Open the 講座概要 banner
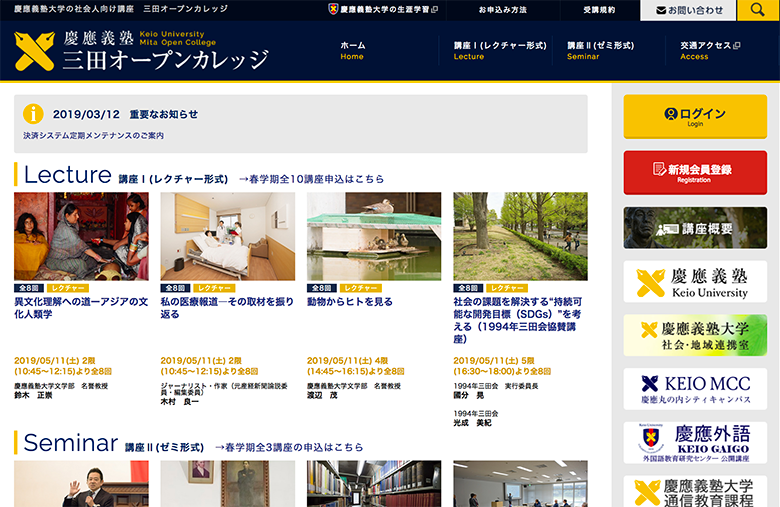Screen dimensions: 780x507 pyautogui.click(x=695, y=228)
